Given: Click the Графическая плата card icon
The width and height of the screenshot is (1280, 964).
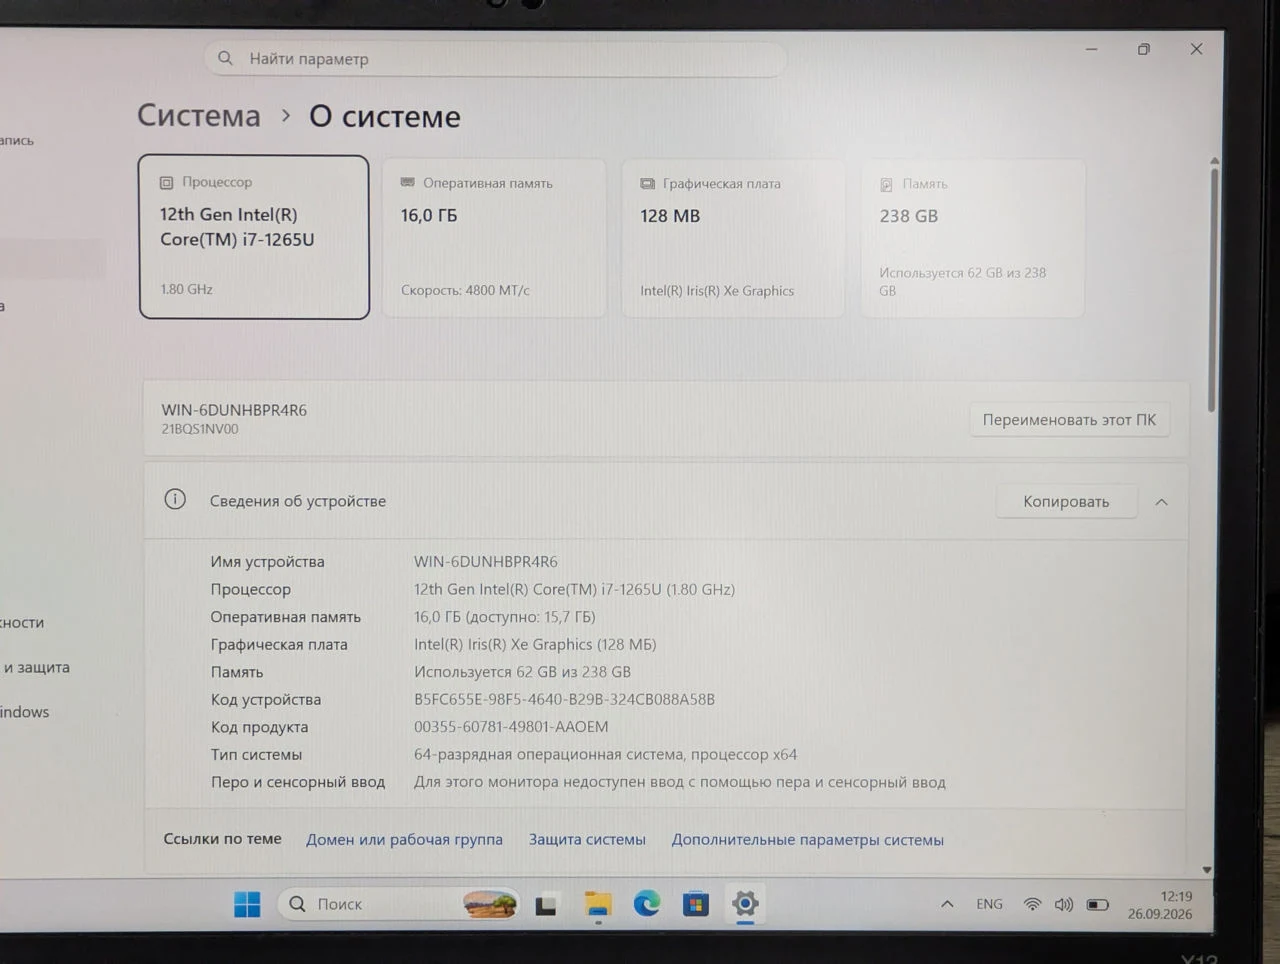Looking at the screenshot, I should coord(647,184).
